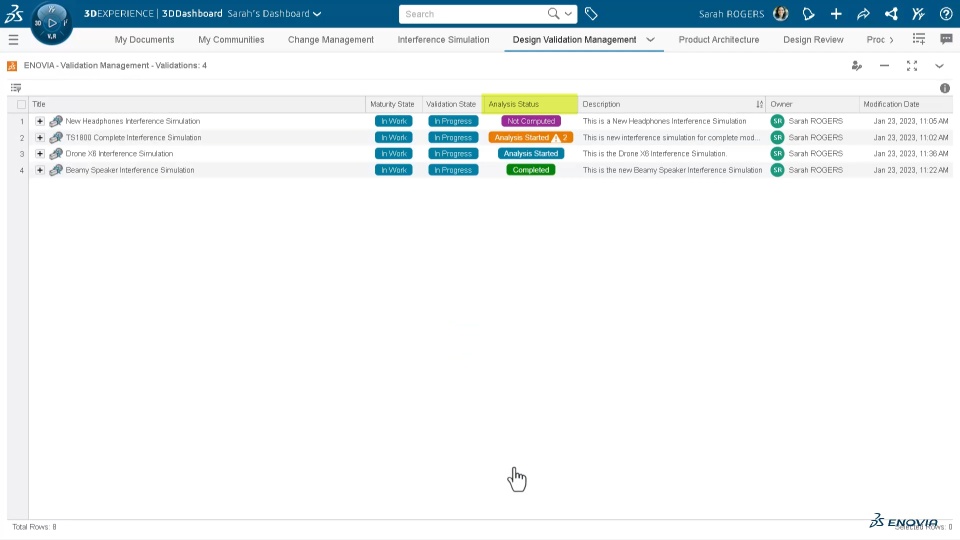Image resolution: width=960 pixels, height=540 pixels.
Task: Click In Progress badge for Beamy Speaker
Action: pyautogui.click(x=453, y=170)
